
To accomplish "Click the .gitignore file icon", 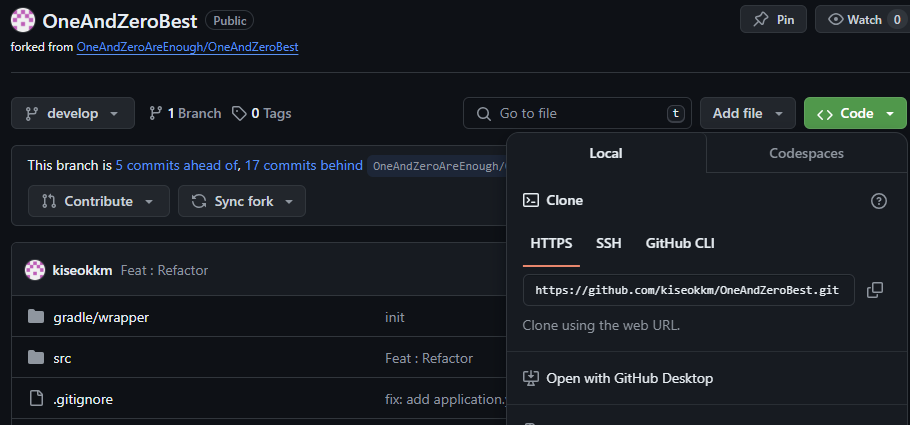I will point(36,399).
